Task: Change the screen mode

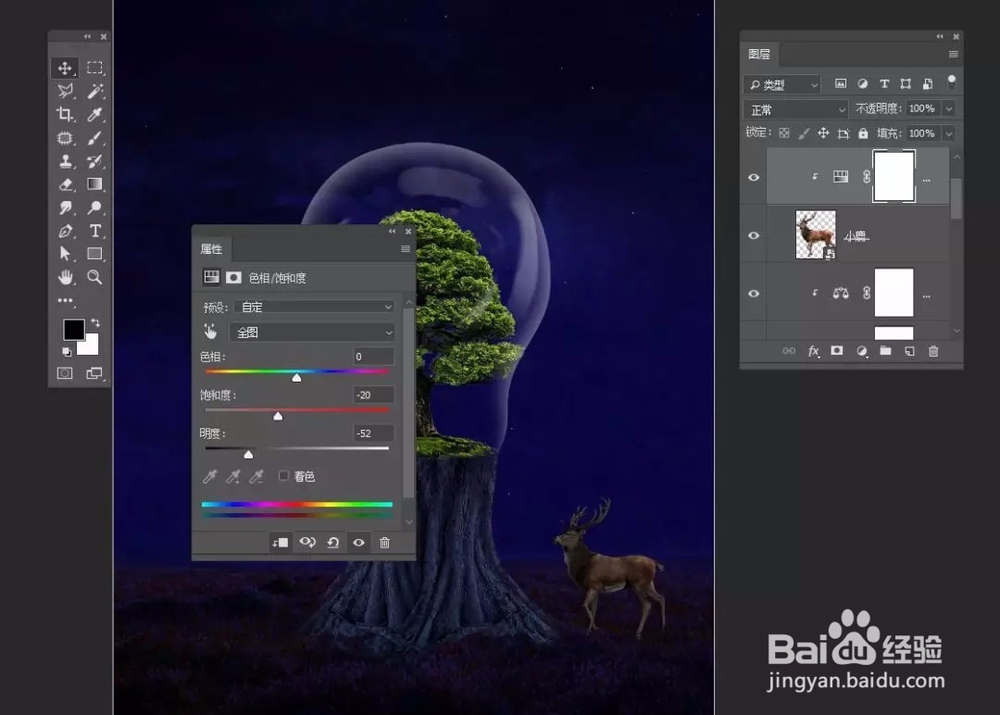Action: tap(94, 374)
